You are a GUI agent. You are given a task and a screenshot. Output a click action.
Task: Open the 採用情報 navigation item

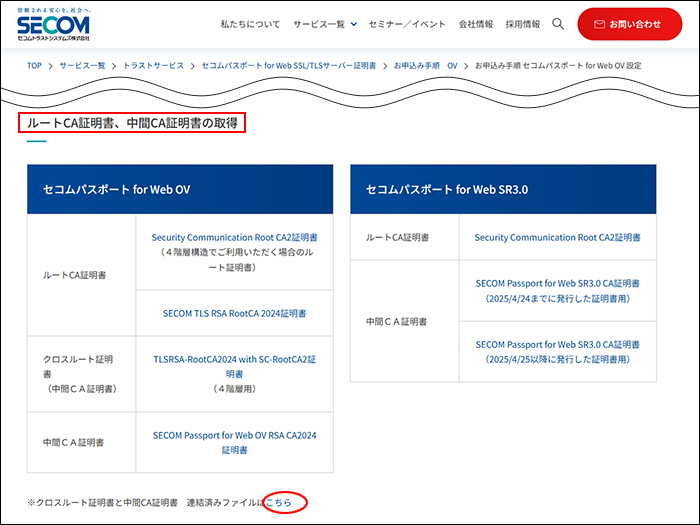(x=523, y=24)
